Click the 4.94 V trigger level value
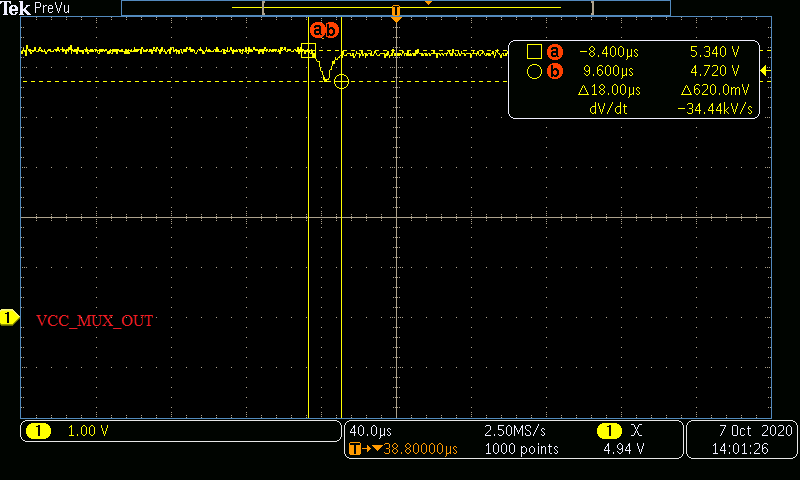Viewport: 800px width, 480px height. (623, 449)
